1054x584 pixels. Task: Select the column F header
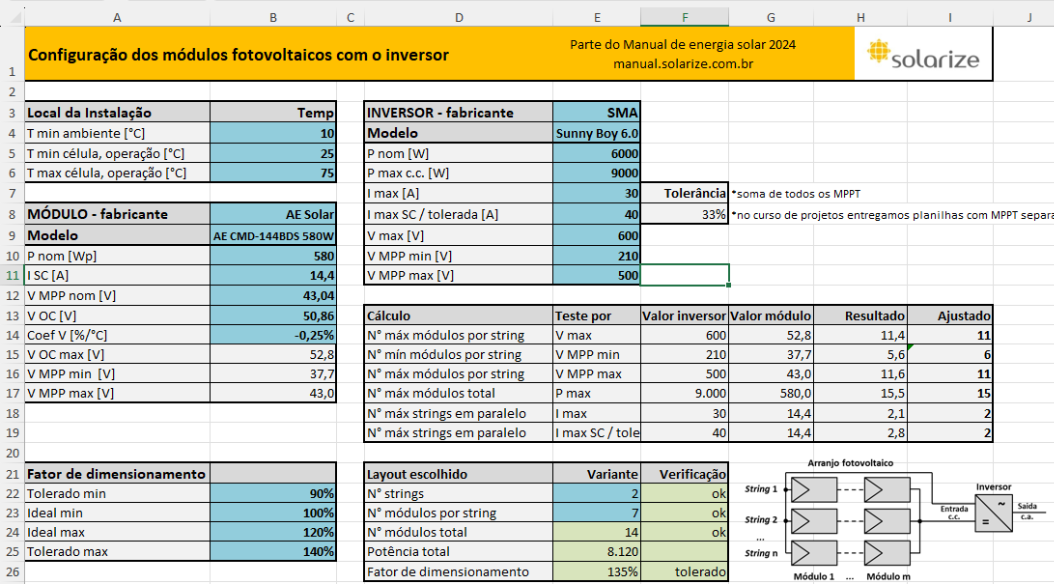684,18
